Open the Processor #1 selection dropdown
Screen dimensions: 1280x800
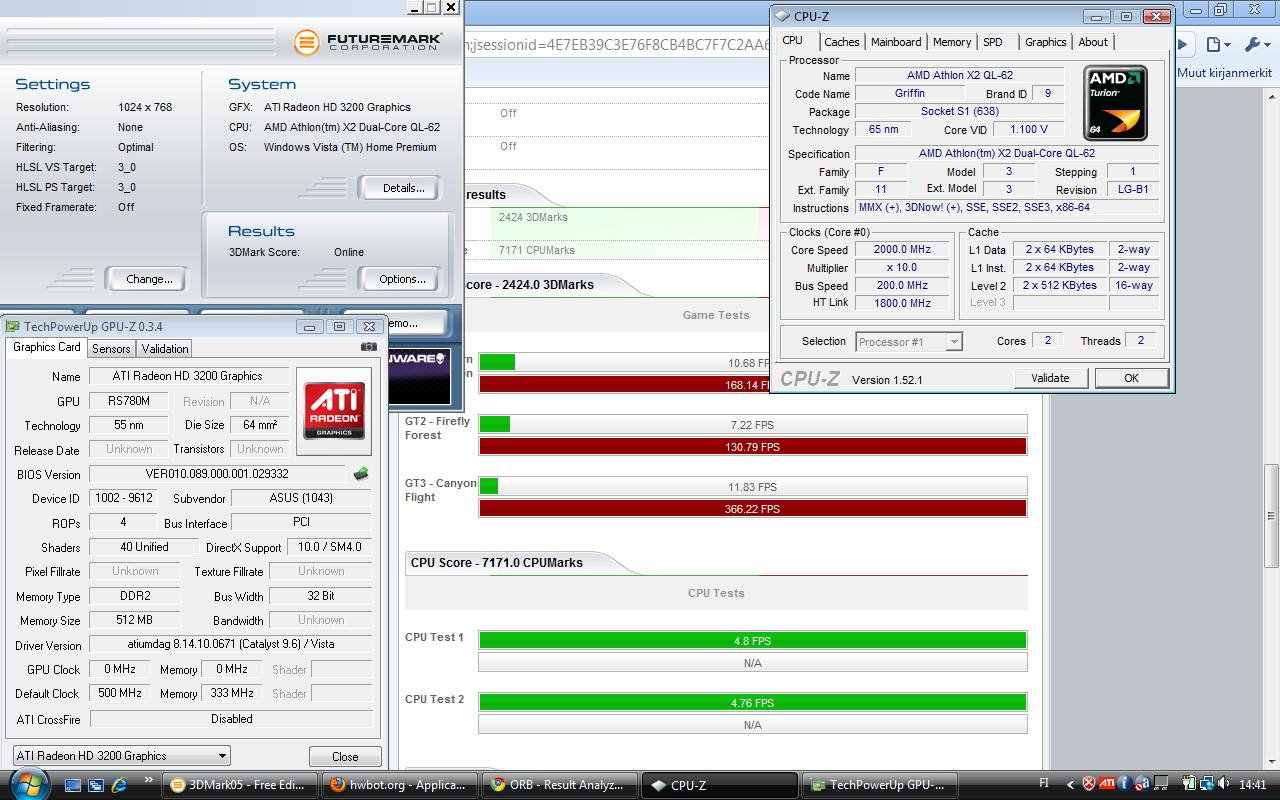(909, 342)
